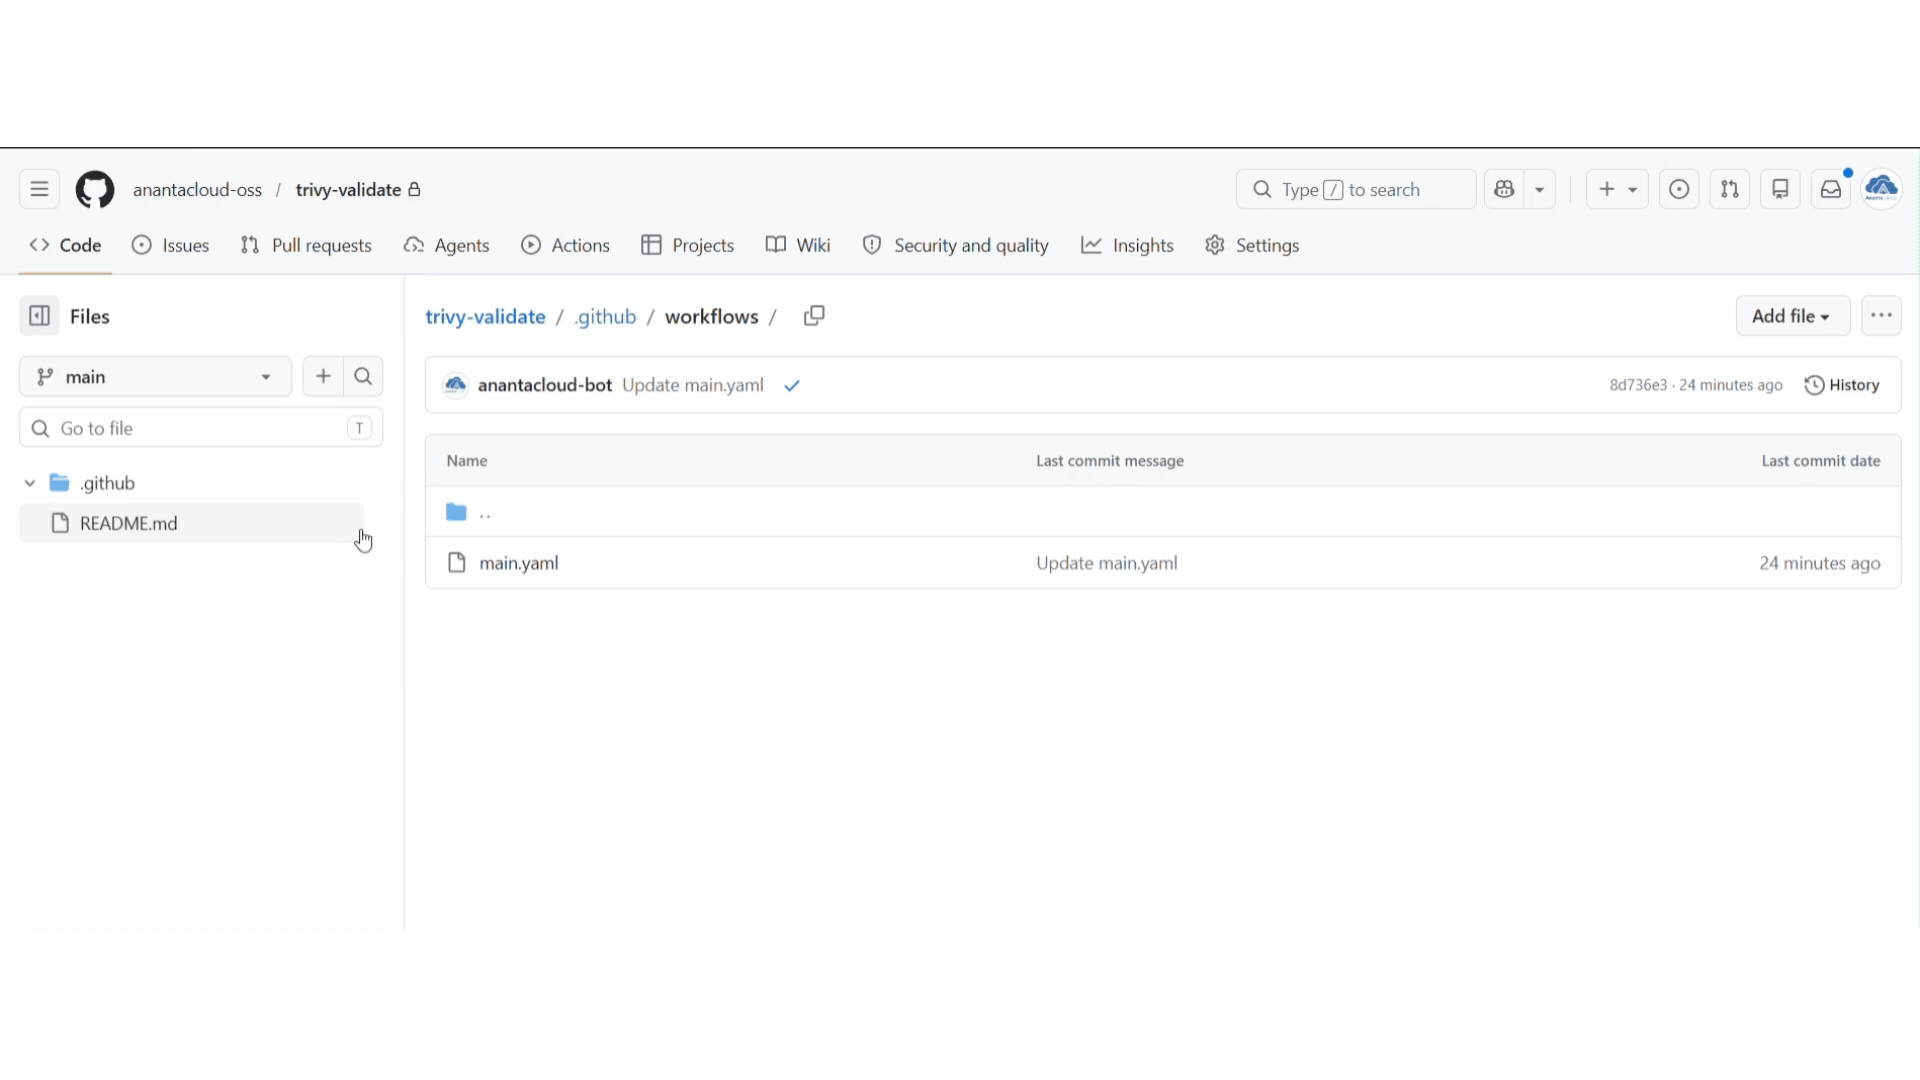
Task: Open the main branch selector dropdown
Action: click(155, 377)
